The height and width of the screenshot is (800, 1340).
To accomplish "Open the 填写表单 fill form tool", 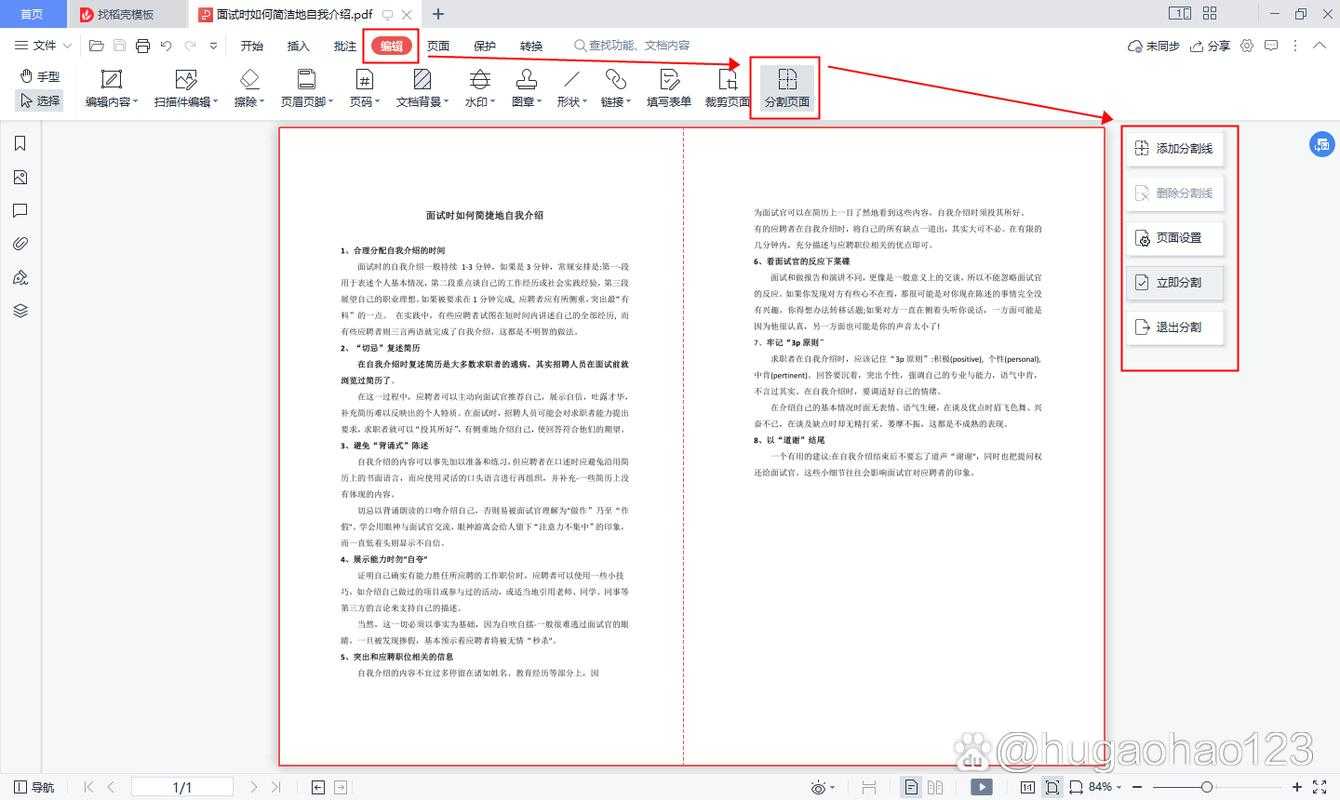I will tap(669, 88).
